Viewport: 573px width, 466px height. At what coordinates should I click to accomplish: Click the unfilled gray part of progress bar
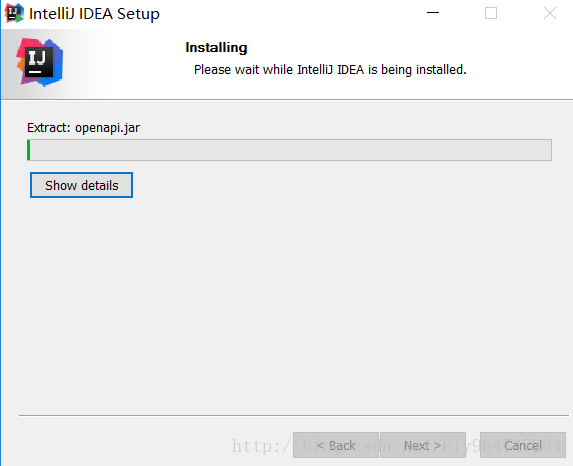(x=291, y=150)
